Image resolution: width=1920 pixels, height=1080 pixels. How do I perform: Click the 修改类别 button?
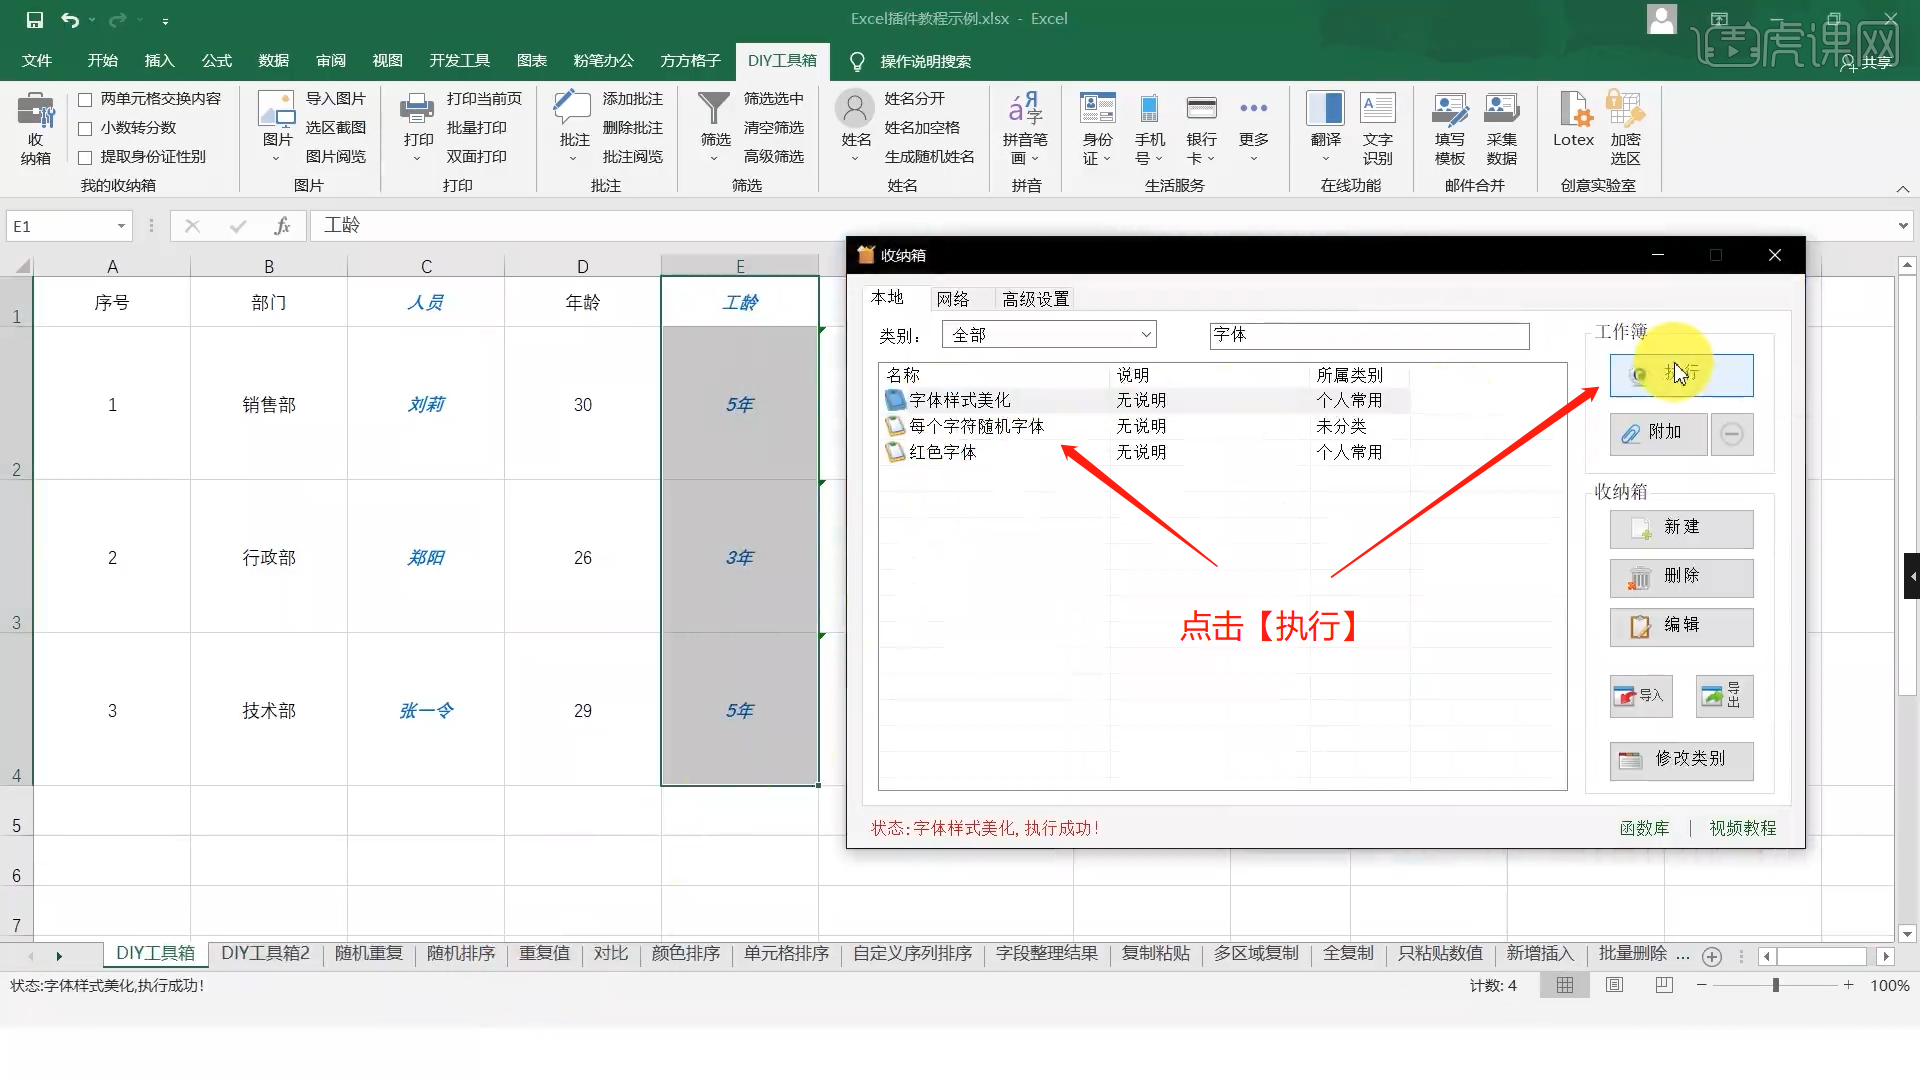coord(1681,760)
